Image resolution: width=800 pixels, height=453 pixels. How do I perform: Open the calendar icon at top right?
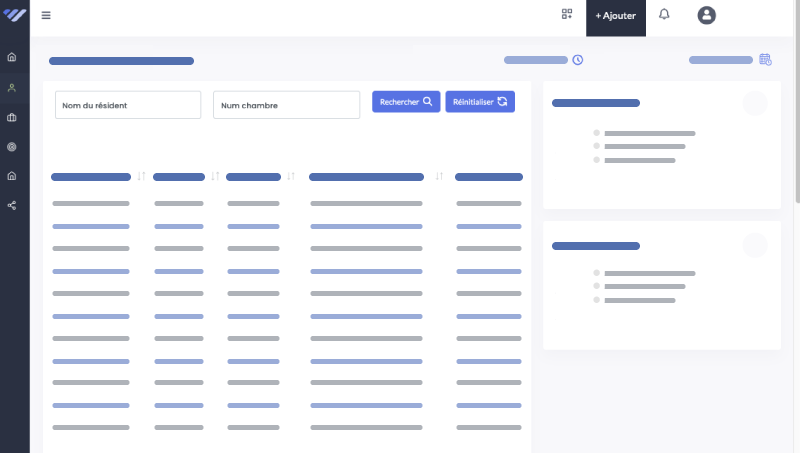(765, 60)
